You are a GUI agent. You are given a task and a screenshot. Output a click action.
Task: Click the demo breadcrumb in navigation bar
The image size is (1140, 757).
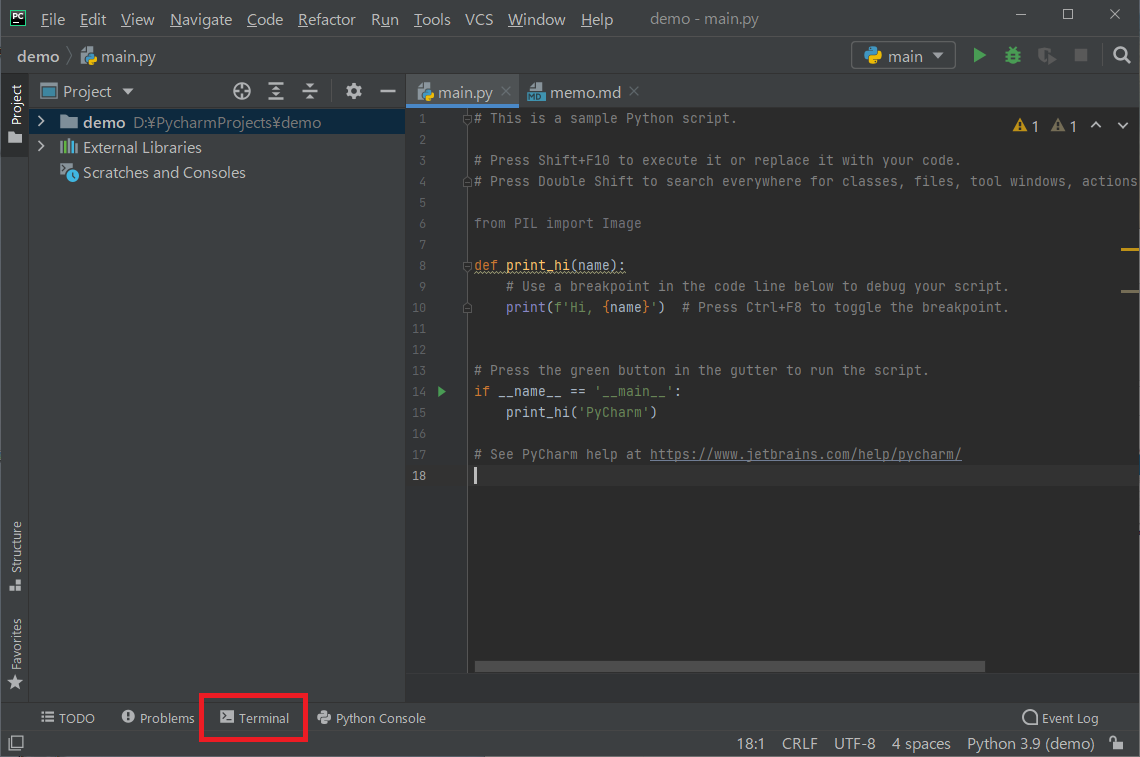[38, 56]
